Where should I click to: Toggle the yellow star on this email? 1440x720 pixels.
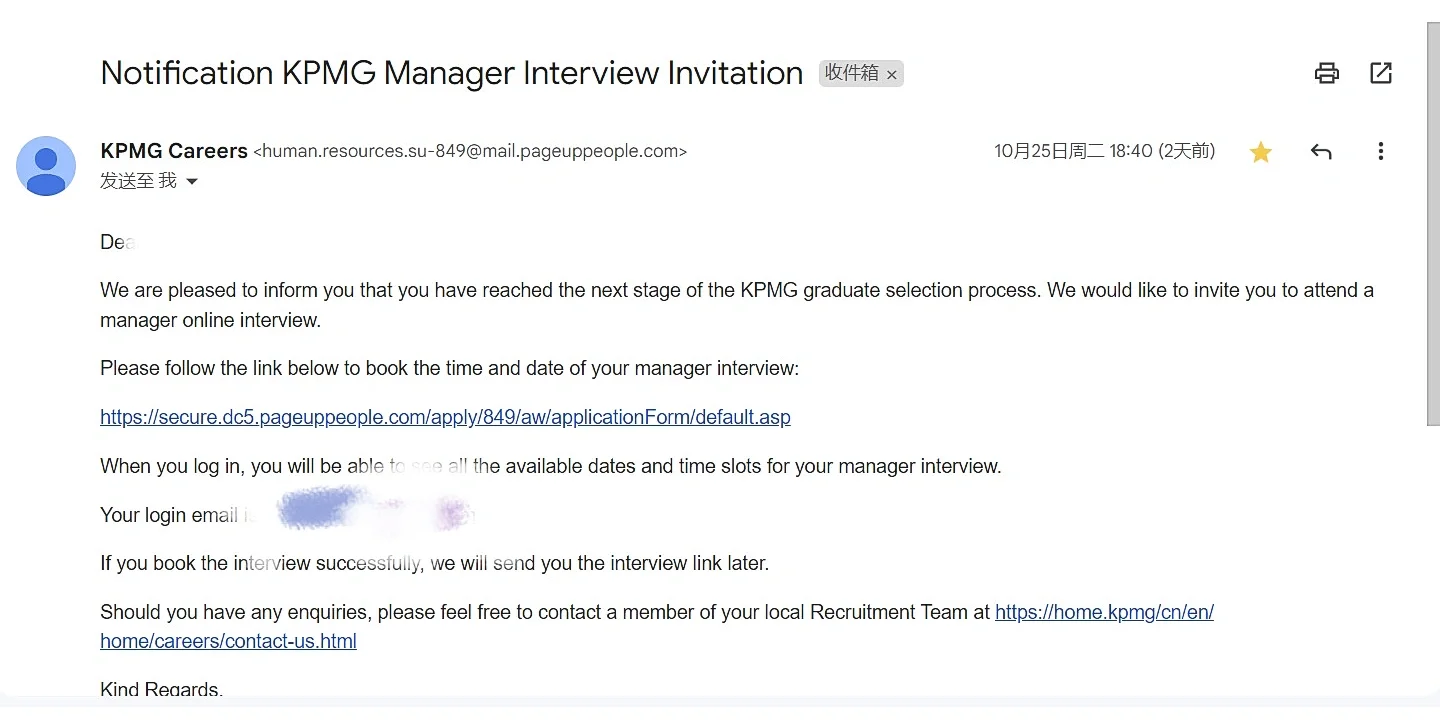tap(1261, 152)
